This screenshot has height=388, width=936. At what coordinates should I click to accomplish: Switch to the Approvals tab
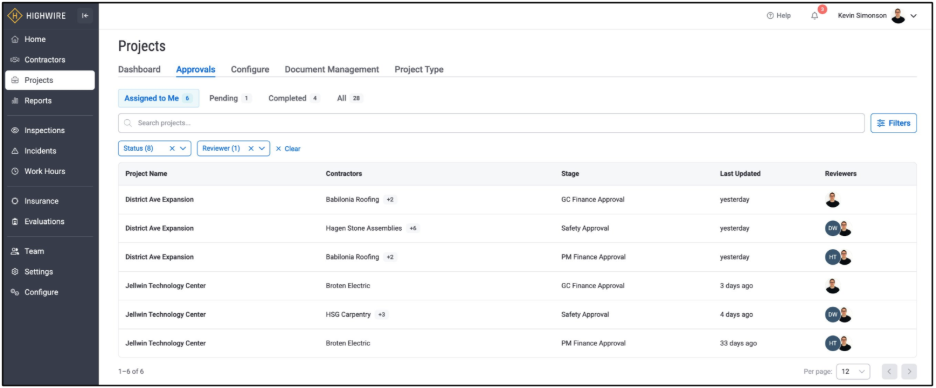[x=196, y=69]
